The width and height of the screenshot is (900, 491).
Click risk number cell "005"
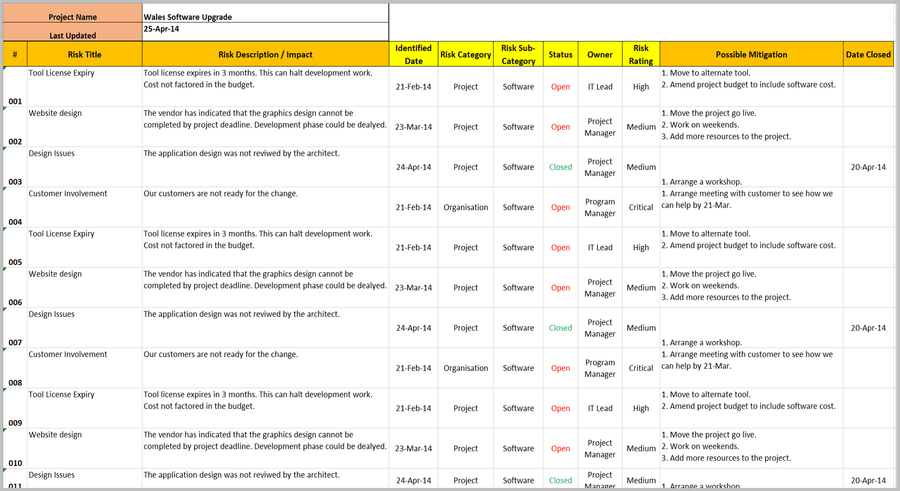point(15,248)
